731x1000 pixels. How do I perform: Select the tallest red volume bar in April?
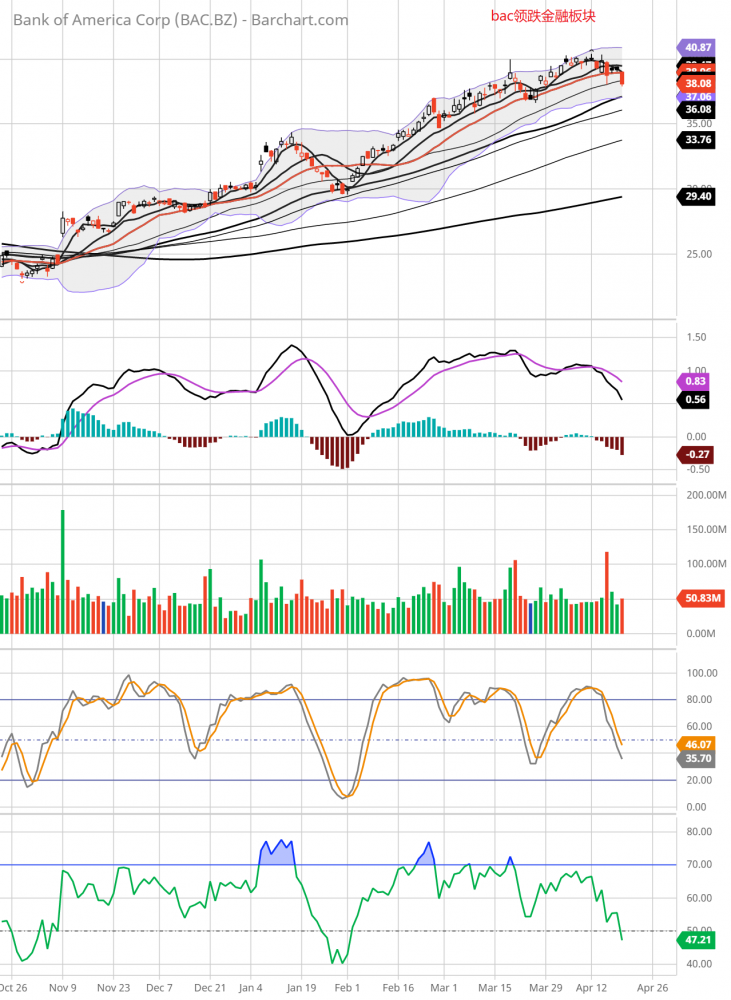[606, 592]
